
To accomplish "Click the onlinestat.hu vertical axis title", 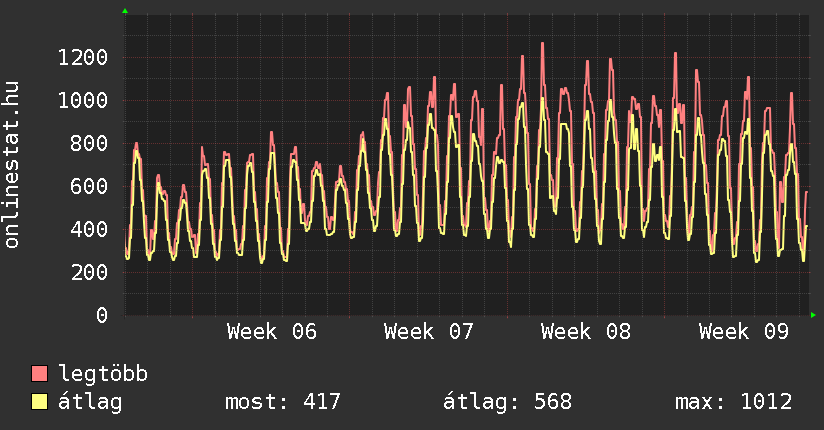I will point(13,165).
